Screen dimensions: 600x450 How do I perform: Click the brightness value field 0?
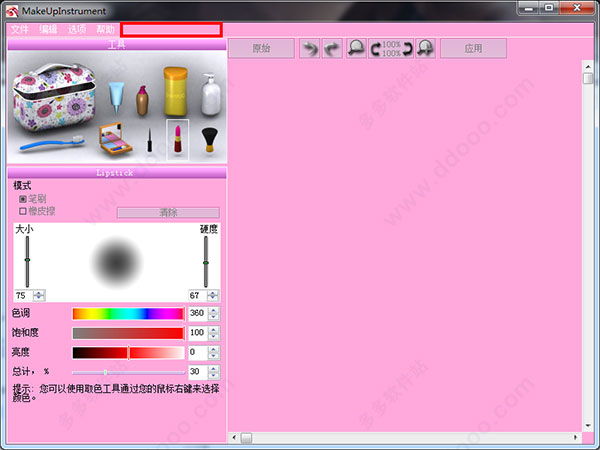pyautogui.click(x=198, y=352)
